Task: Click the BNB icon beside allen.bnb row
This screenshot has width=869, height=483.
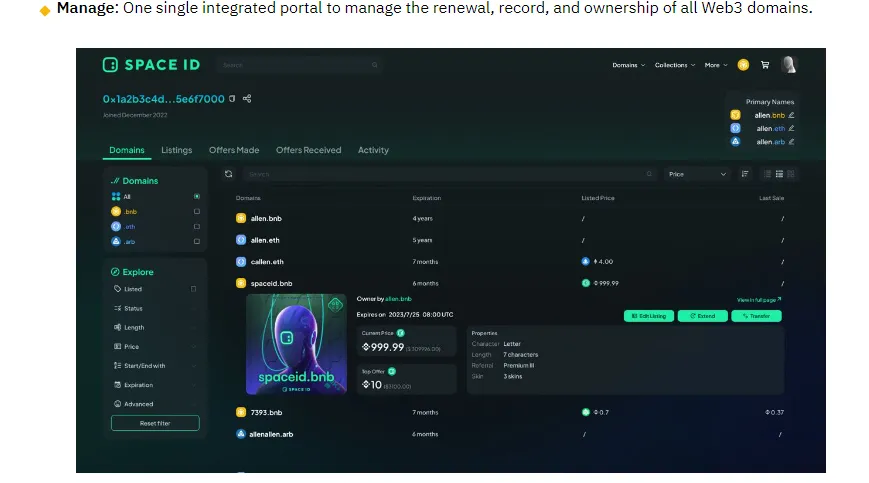Action: coord(241,218)
